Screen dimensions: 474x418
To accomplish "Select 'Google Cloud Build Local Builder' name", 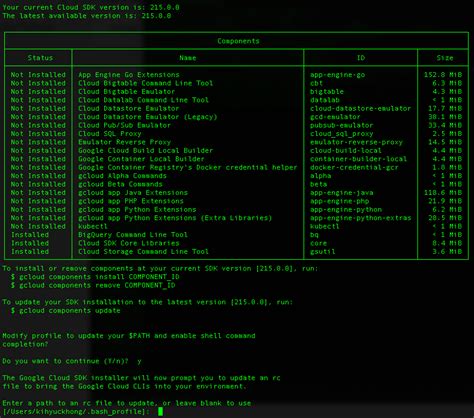I will point(145,150).
